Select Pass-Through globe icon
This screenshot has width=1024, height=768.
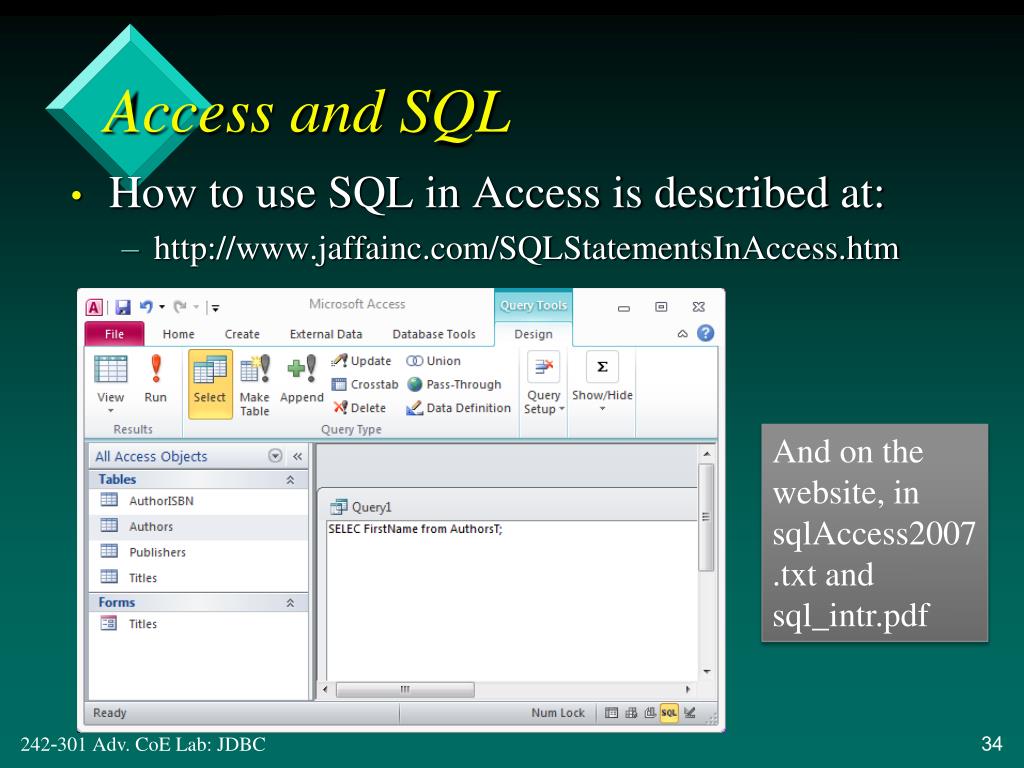click(x=415, y=385)
